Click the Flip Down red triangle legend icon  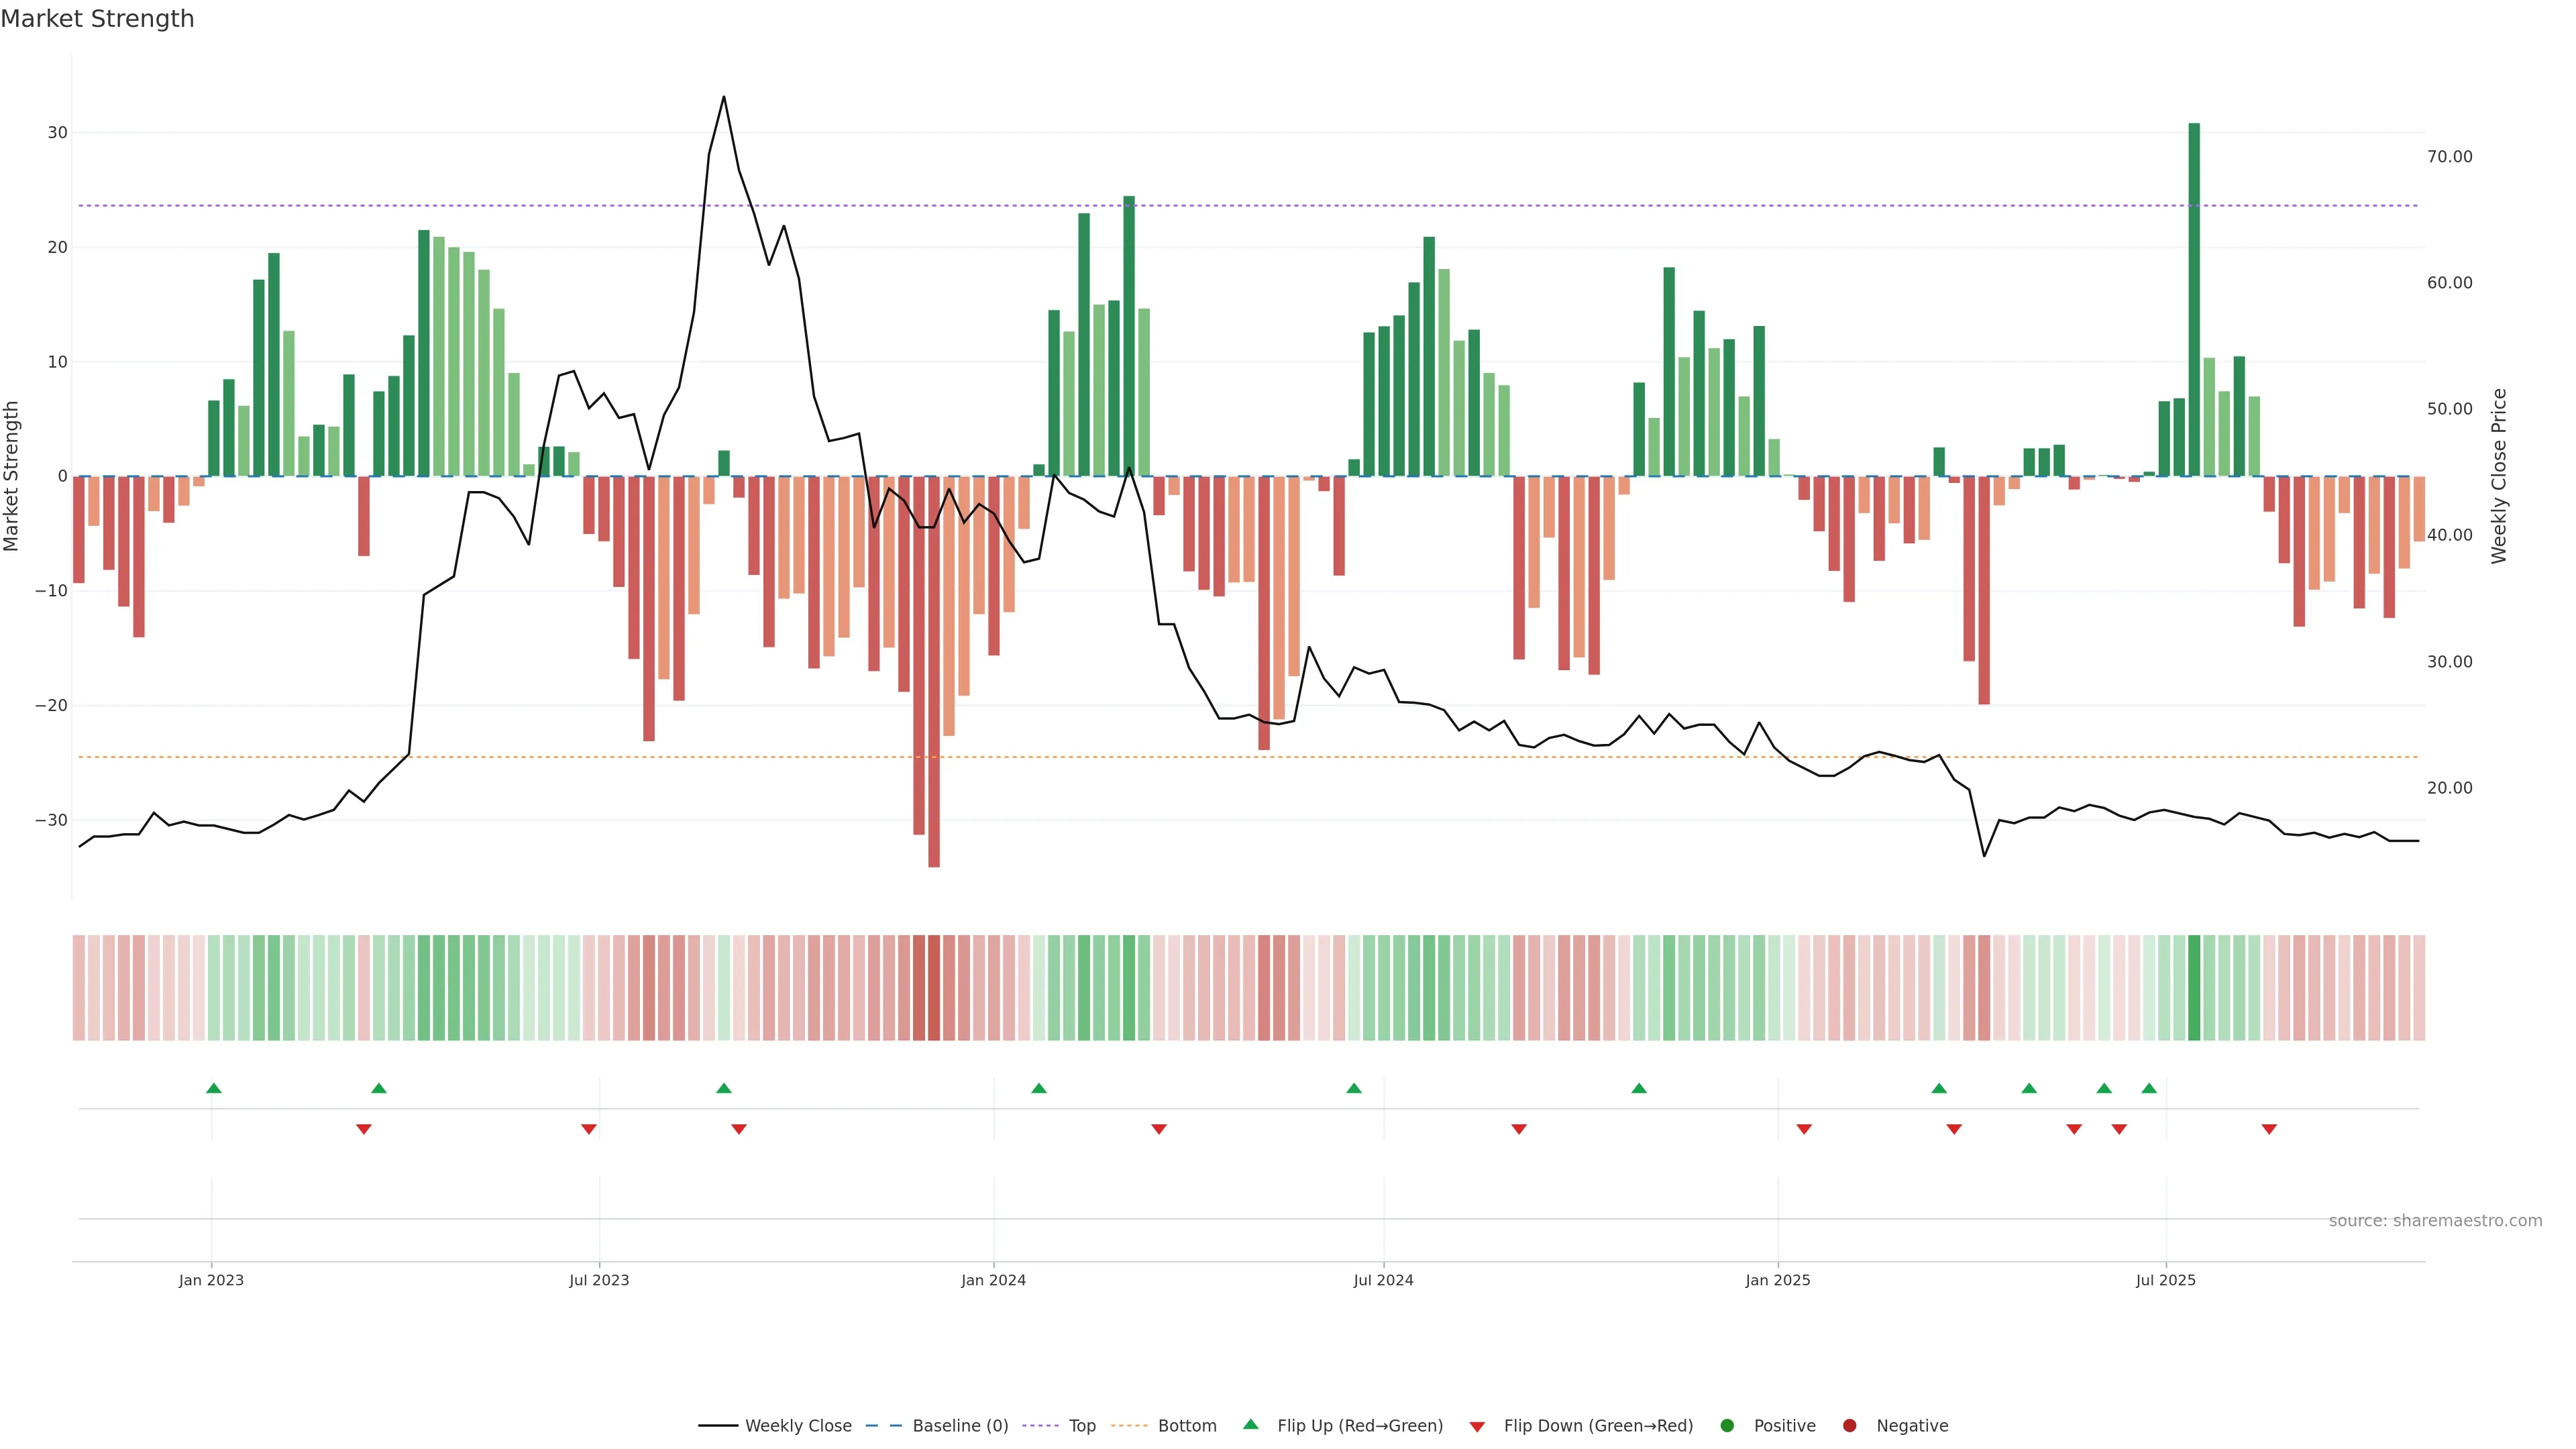click(x=1476, y=1426)
